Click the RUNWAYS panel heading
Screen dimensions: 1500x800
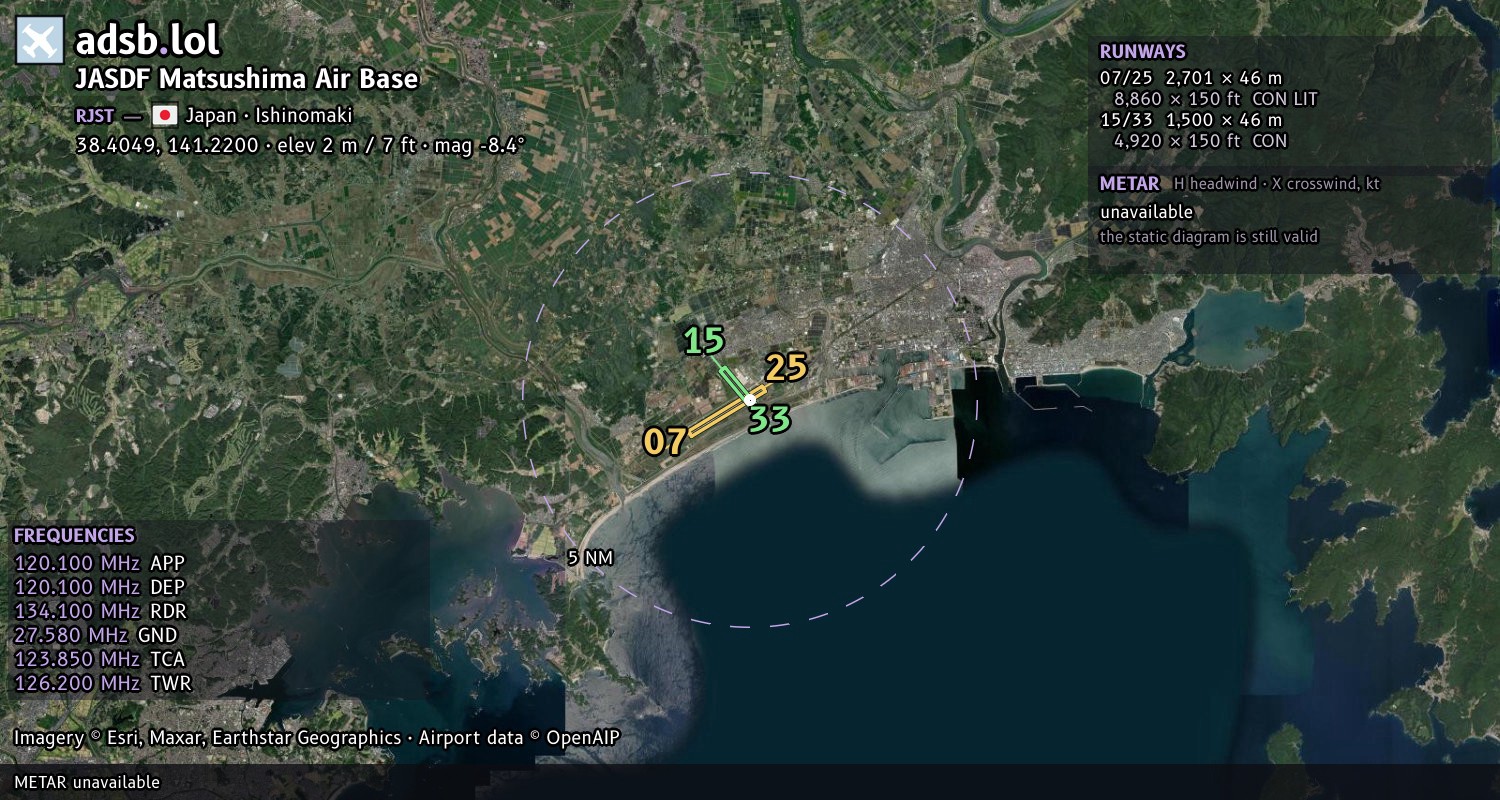[x=1142, y=51]
